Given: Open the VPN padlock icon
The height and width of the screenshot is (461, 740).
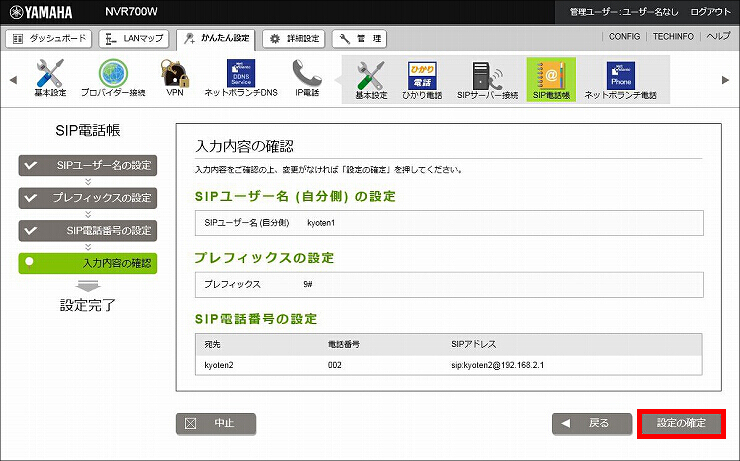Looking at the screenshot, I should tap(175, 78).
